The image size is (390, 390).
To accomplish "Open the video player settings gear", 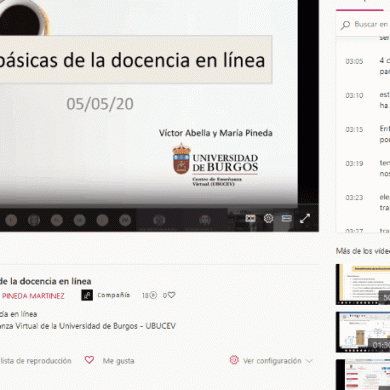I will [268, 218].
